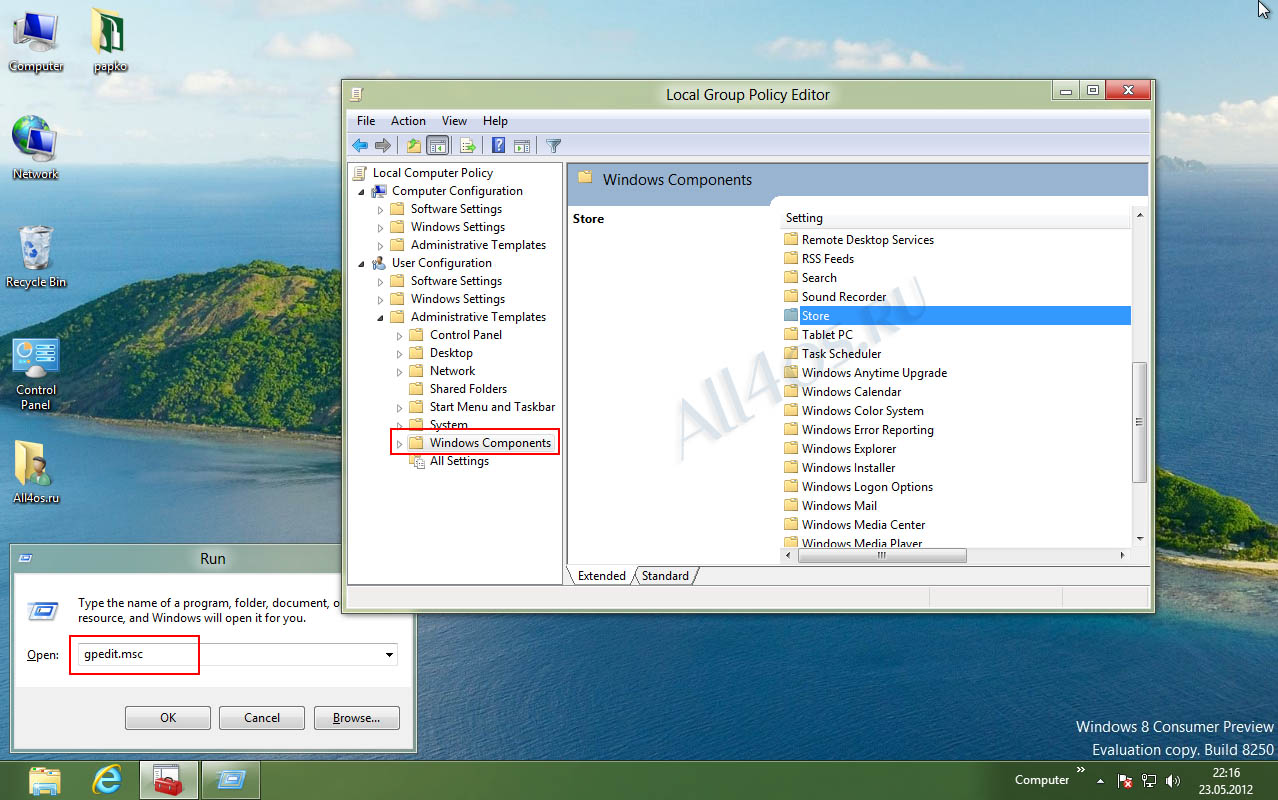Viewport: 1278px width, 800px height.
Task: Select Shared Folders in the tree
Action: pos(458,389)
